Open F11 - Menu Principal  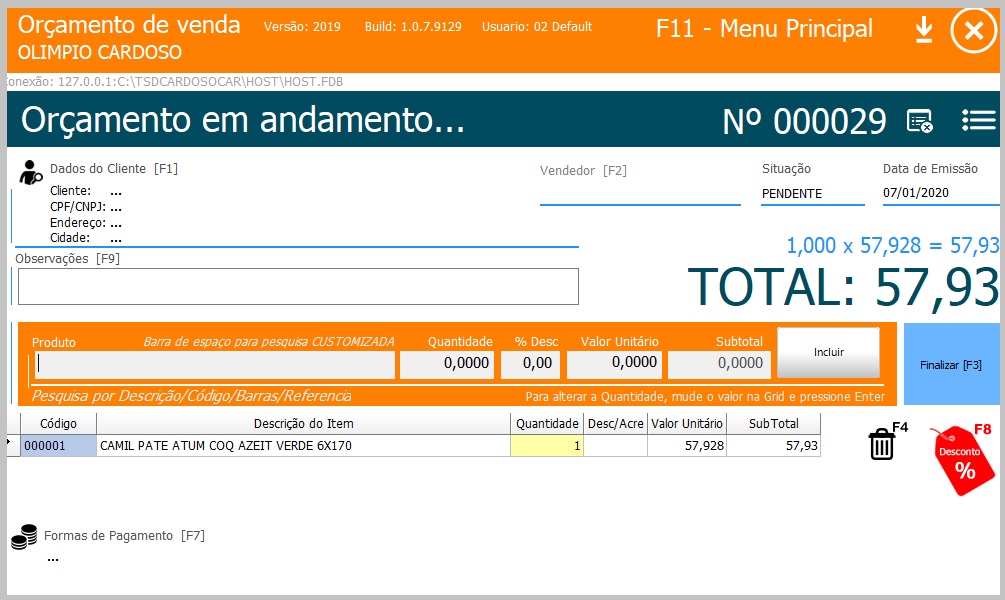click(764, 29)
